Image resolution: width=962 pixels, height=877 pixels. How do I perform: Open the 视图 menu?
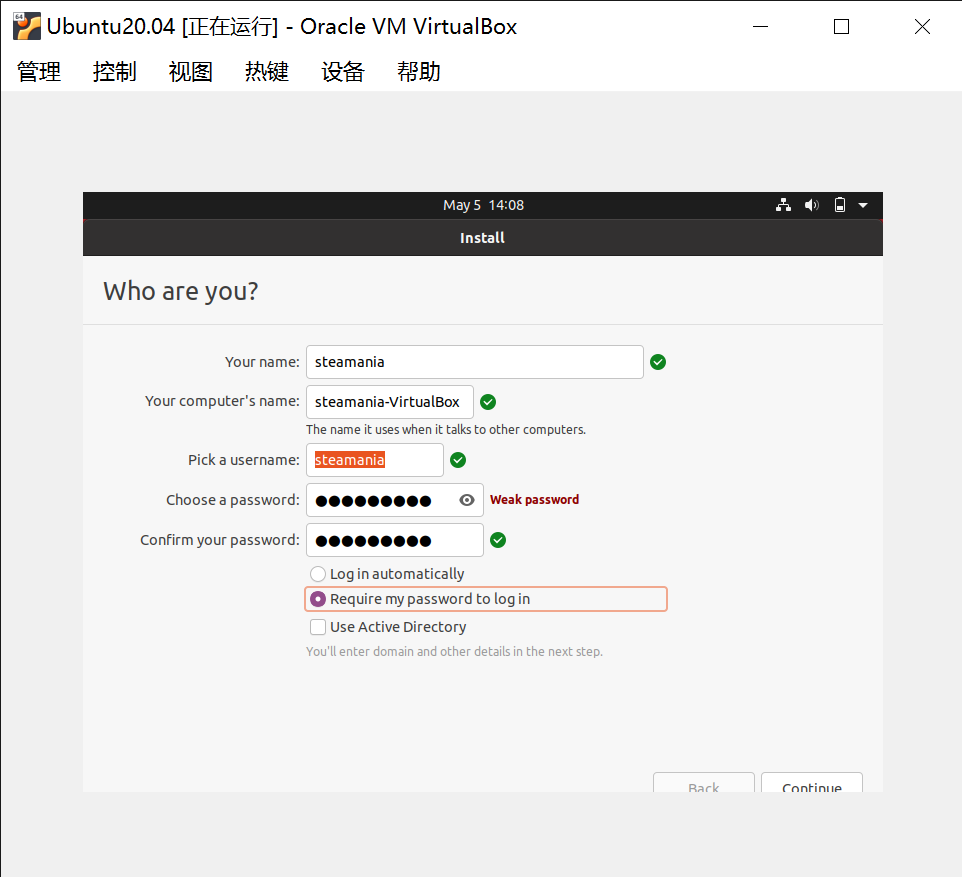pos(191,72)
